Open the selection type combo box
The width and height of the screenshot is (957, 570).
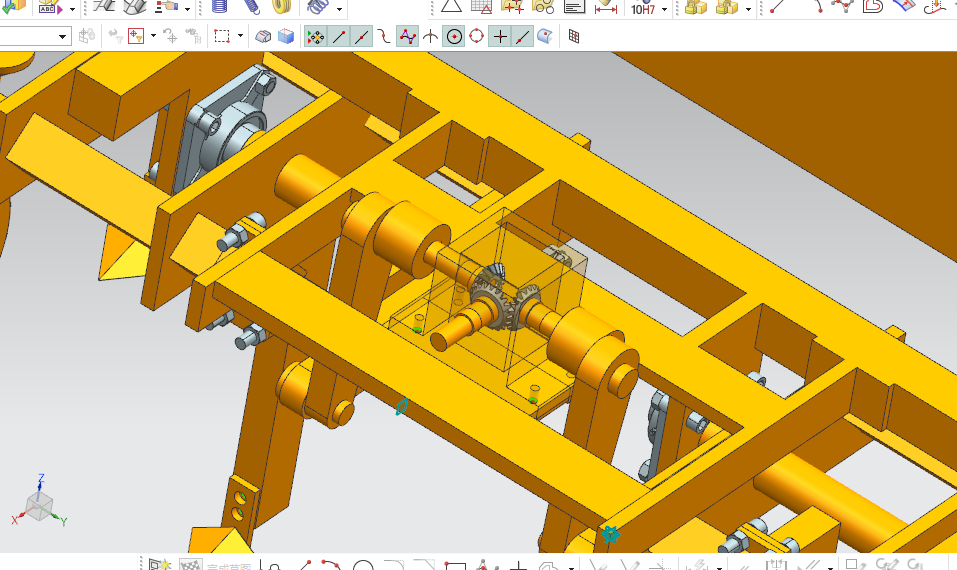[35, 37]
